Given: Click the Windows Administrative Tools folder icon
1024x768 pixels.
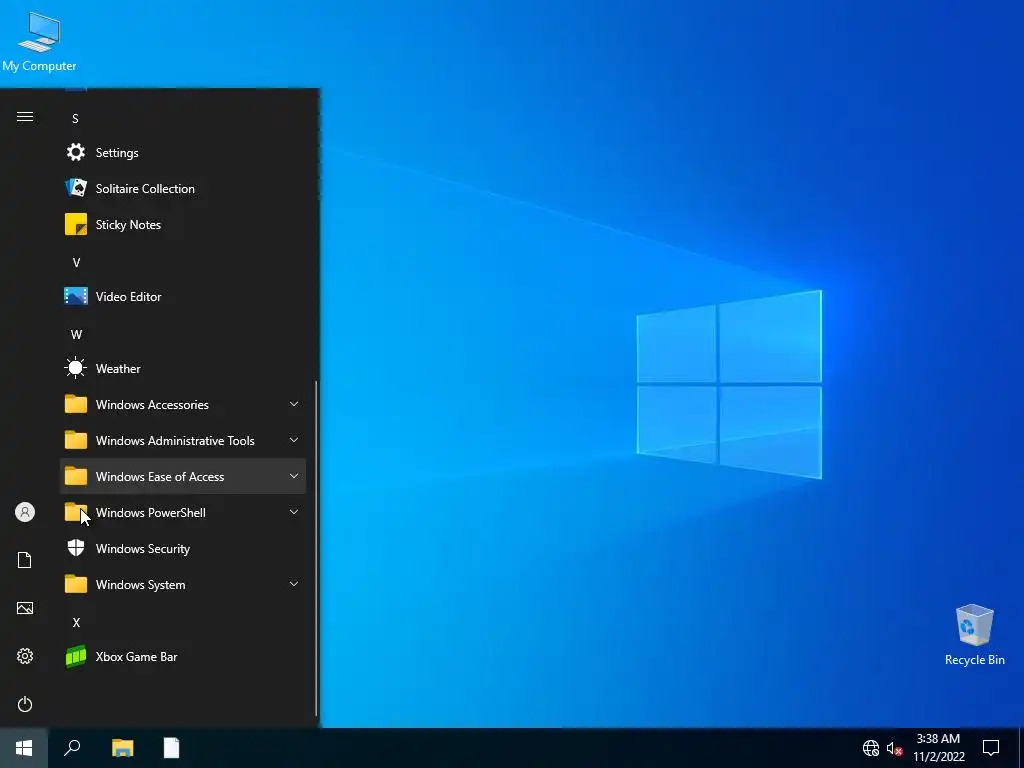Looking at the screenshot, I should coord(76,440).
